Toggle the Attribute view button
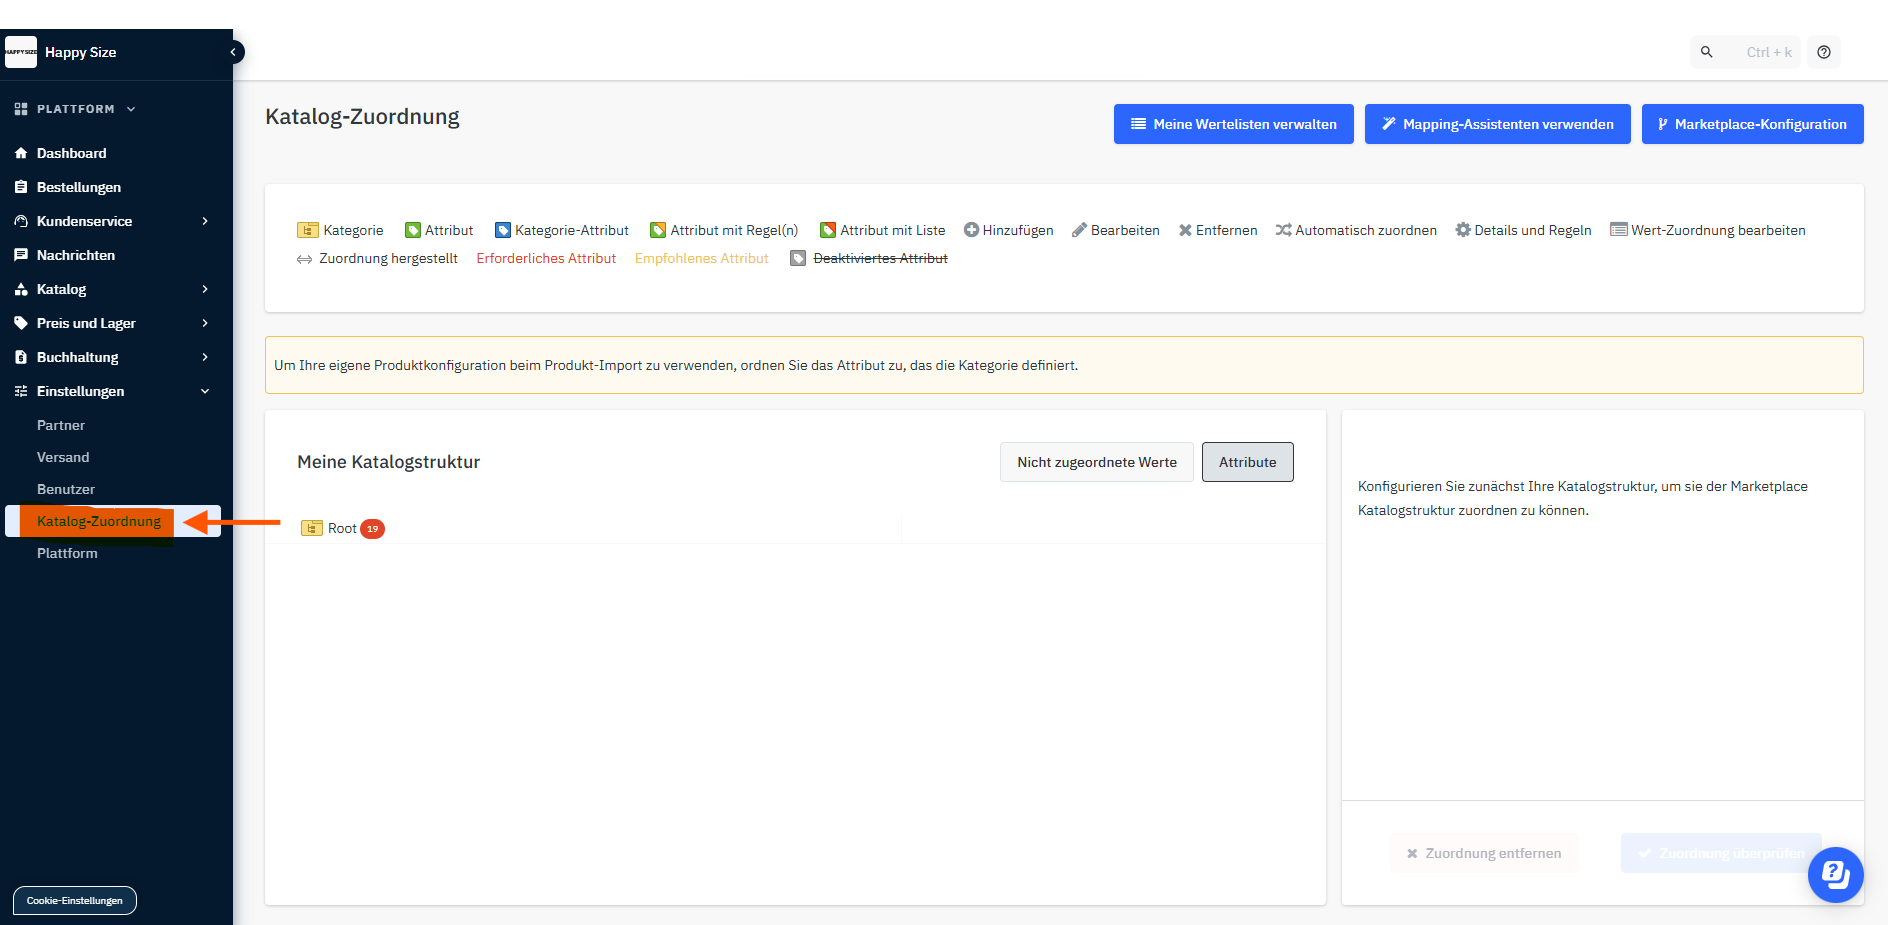 coord(1247,462)
